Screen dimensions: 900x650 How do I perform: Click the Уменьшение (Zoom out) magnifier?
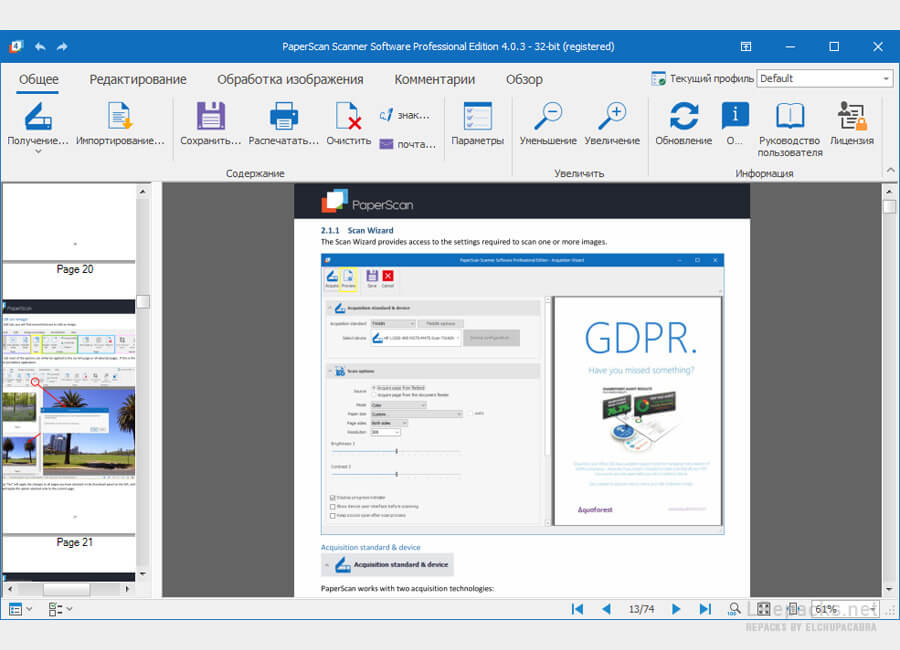pos(548,117)
